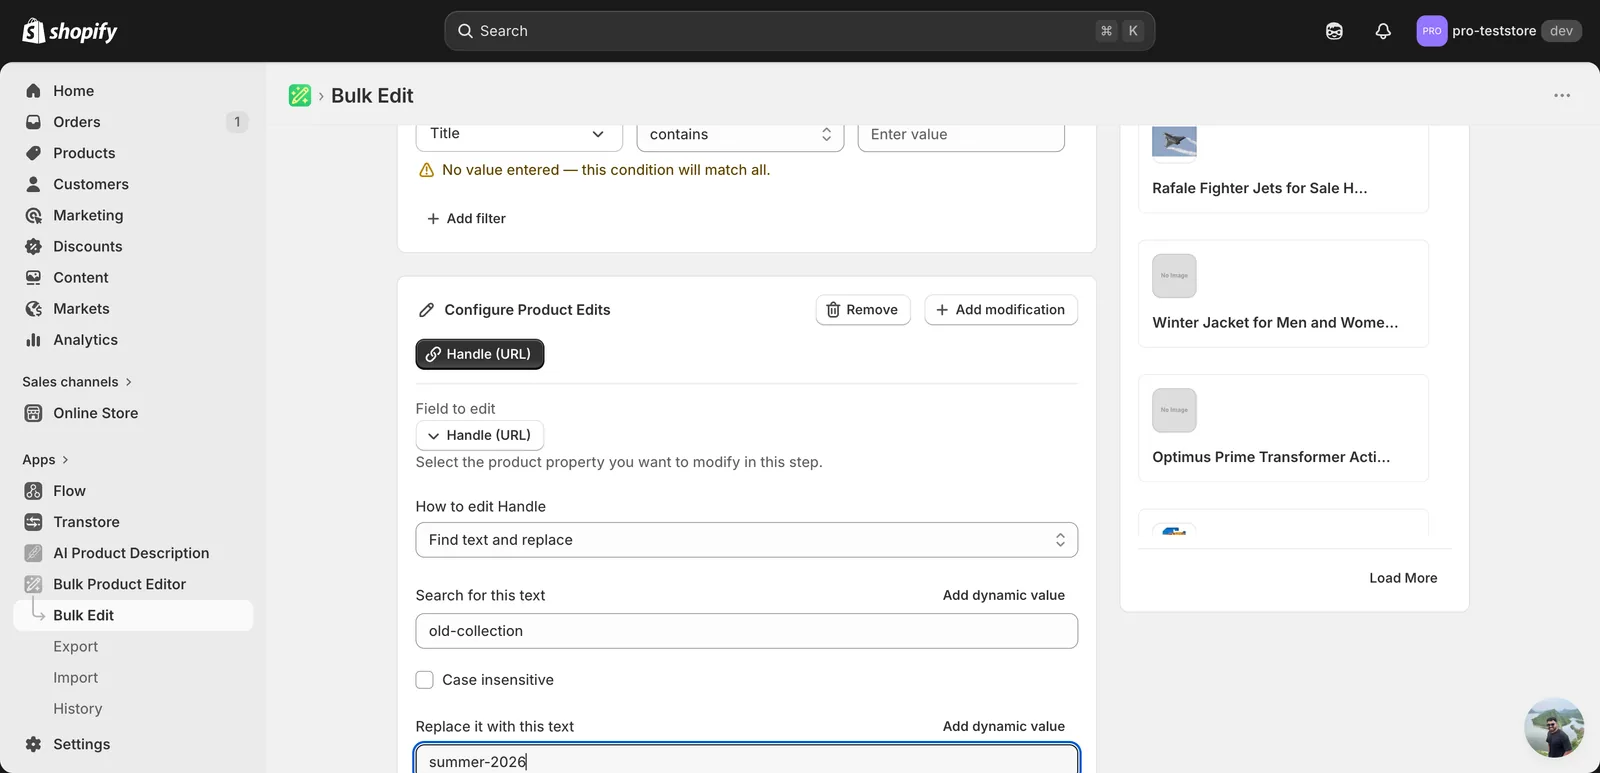
Task: Open the Orders page
Action: click(x=133, y=122)
